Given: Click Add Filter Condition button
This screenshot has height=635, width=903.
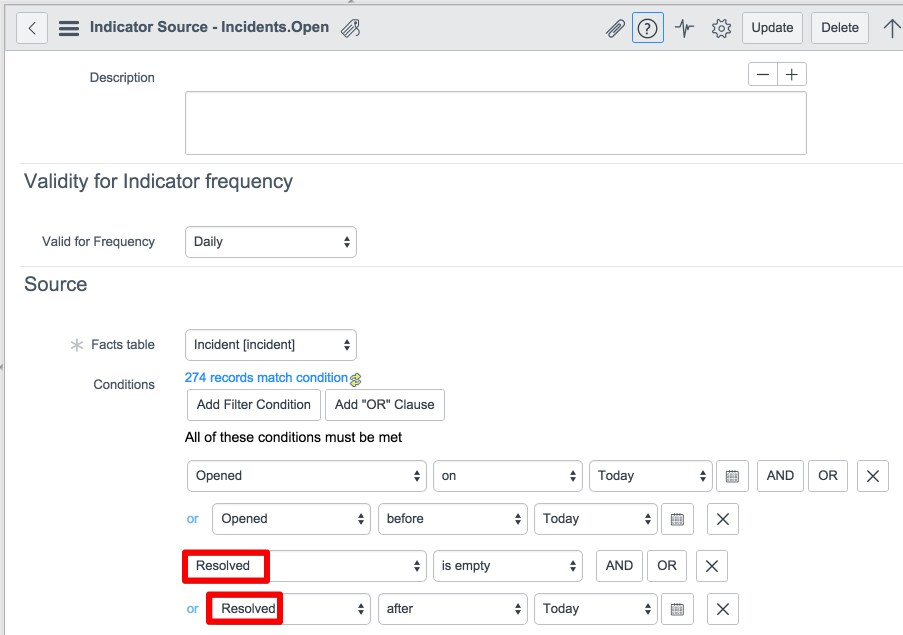Looking at the screenshot, I should tap(253, 405).
